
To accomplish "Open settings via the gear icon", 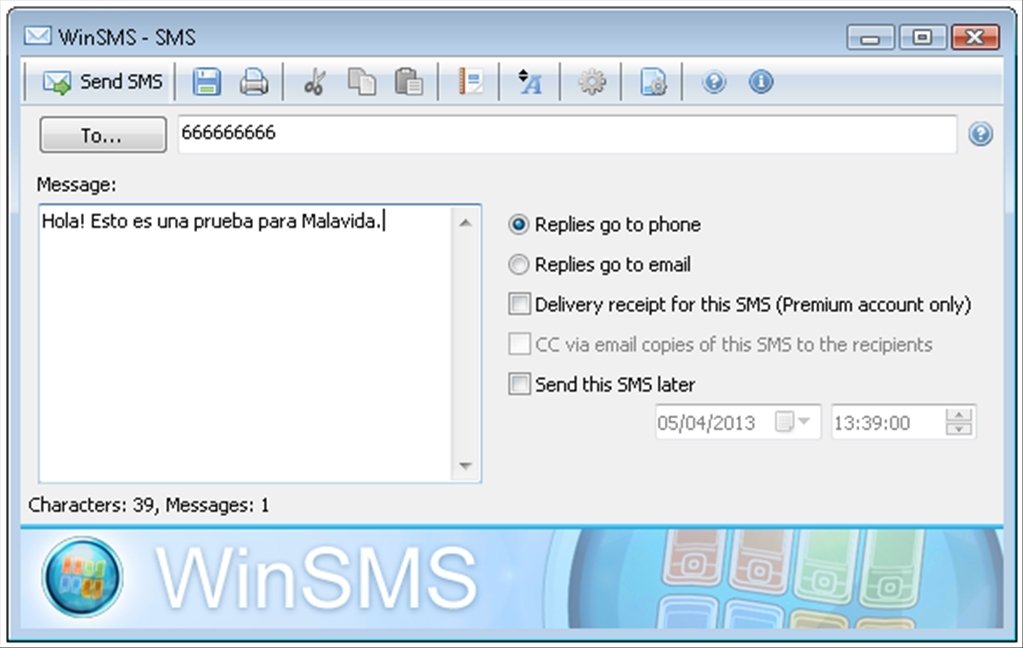I will pos(592,82).
